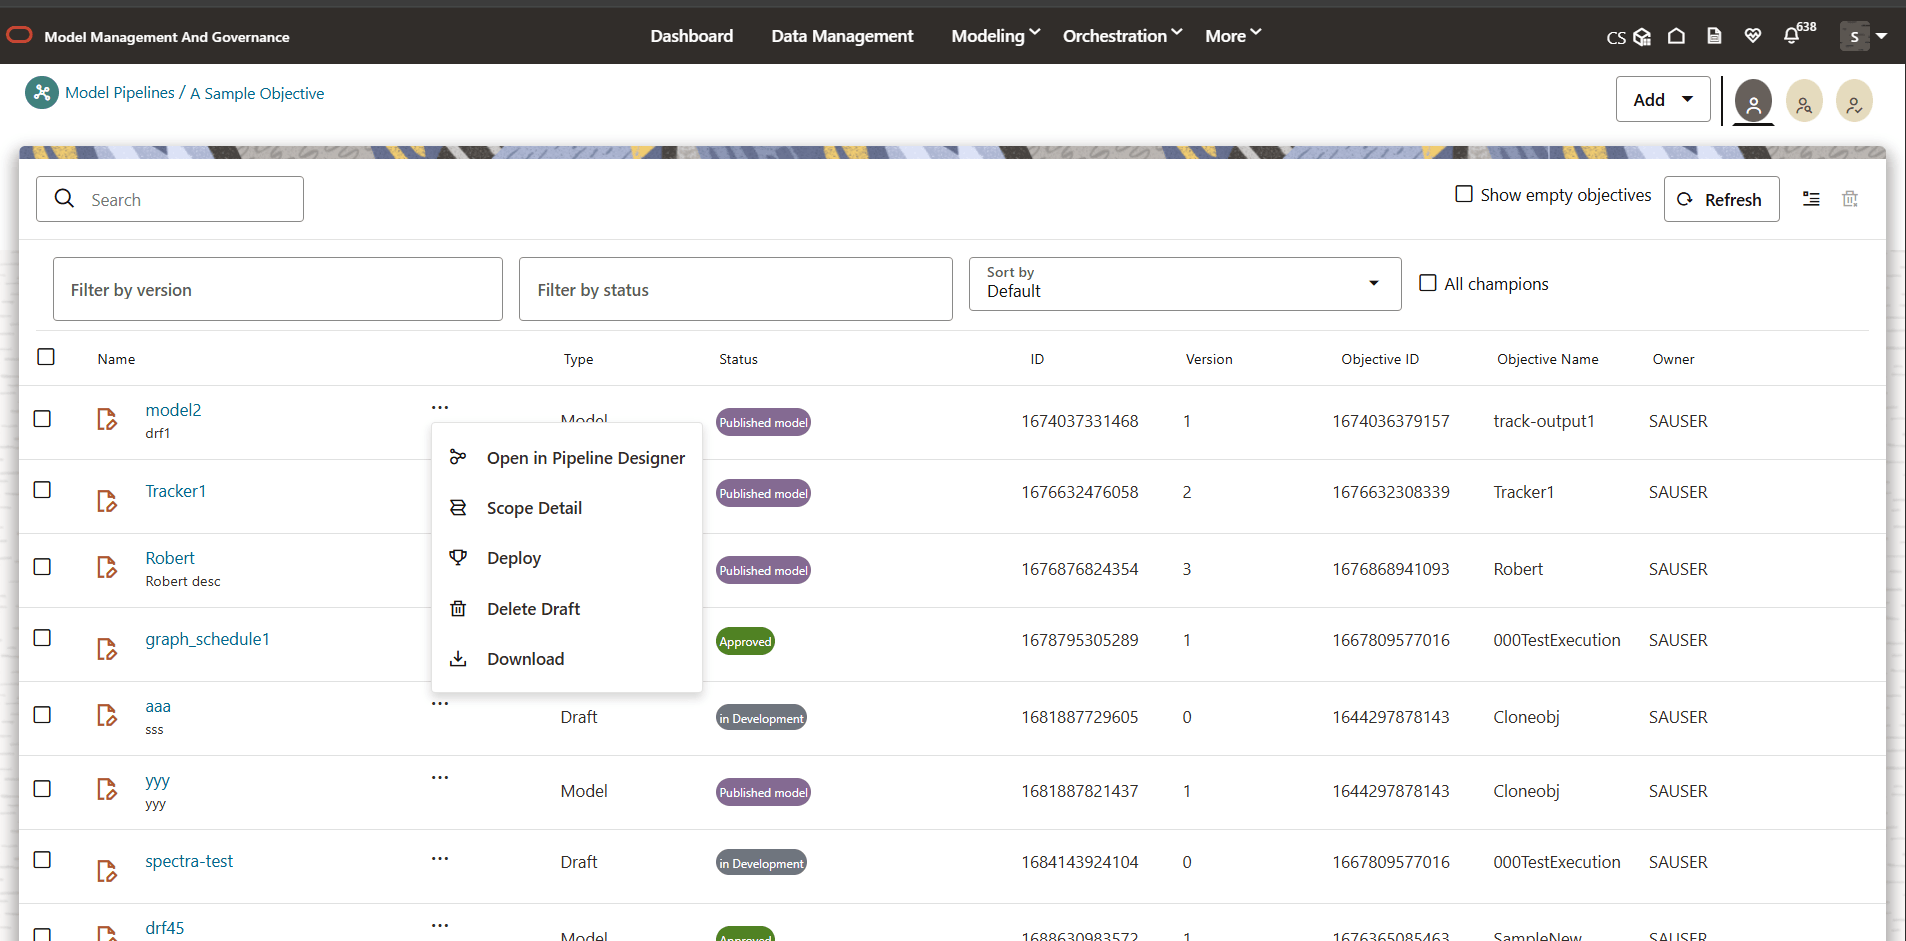Image resolution: width=1906 pixels, height=941 pixels.
Task: Select Deploy from the context menu
Action: (x=513, y=558)
